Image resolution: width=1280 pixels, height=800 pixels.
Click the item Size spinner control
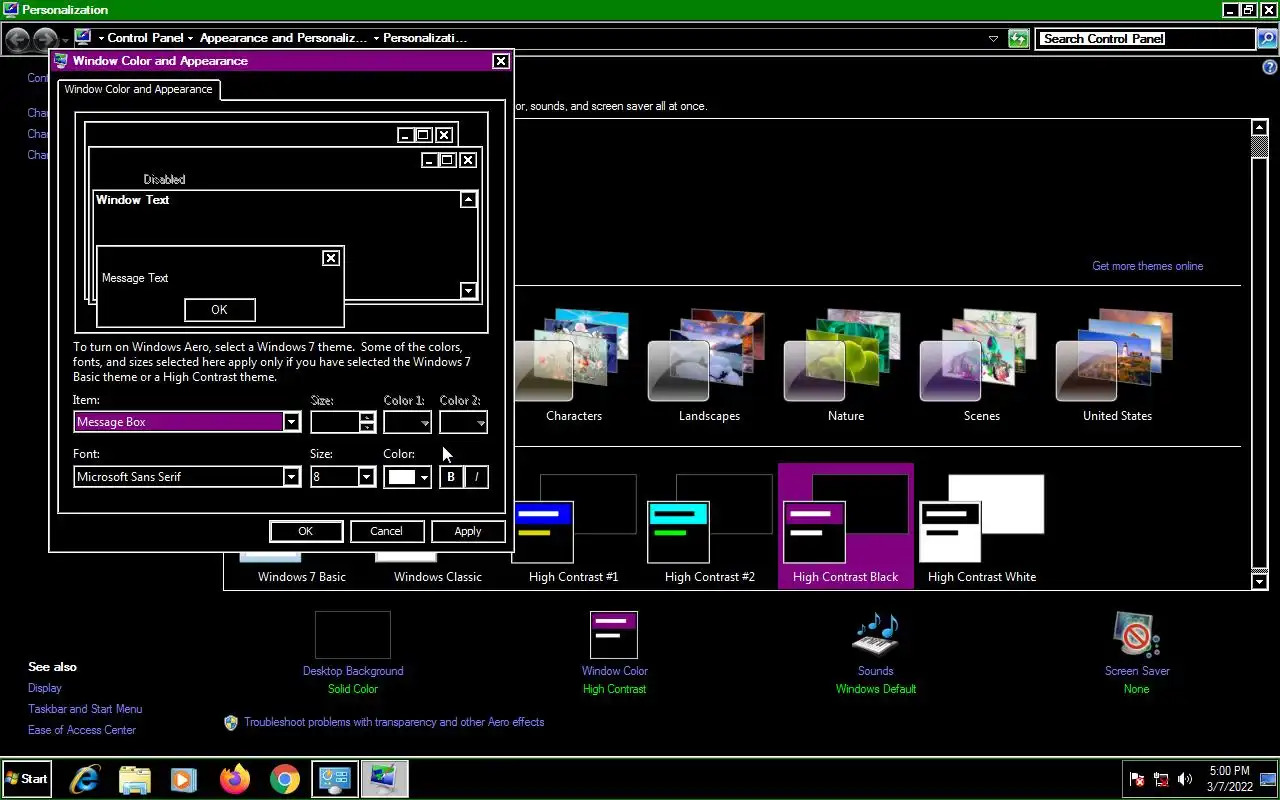click(x=367, y=422)
